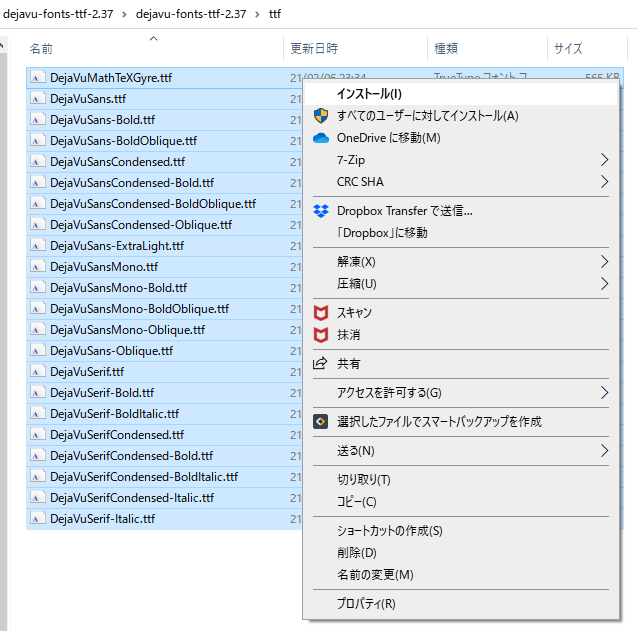Image resolution: width=638 pixels, height=631 pixels.
Task: Click the font file icon of DejaVuSans-Oblique.ttf
Action: tap(37, 351)
